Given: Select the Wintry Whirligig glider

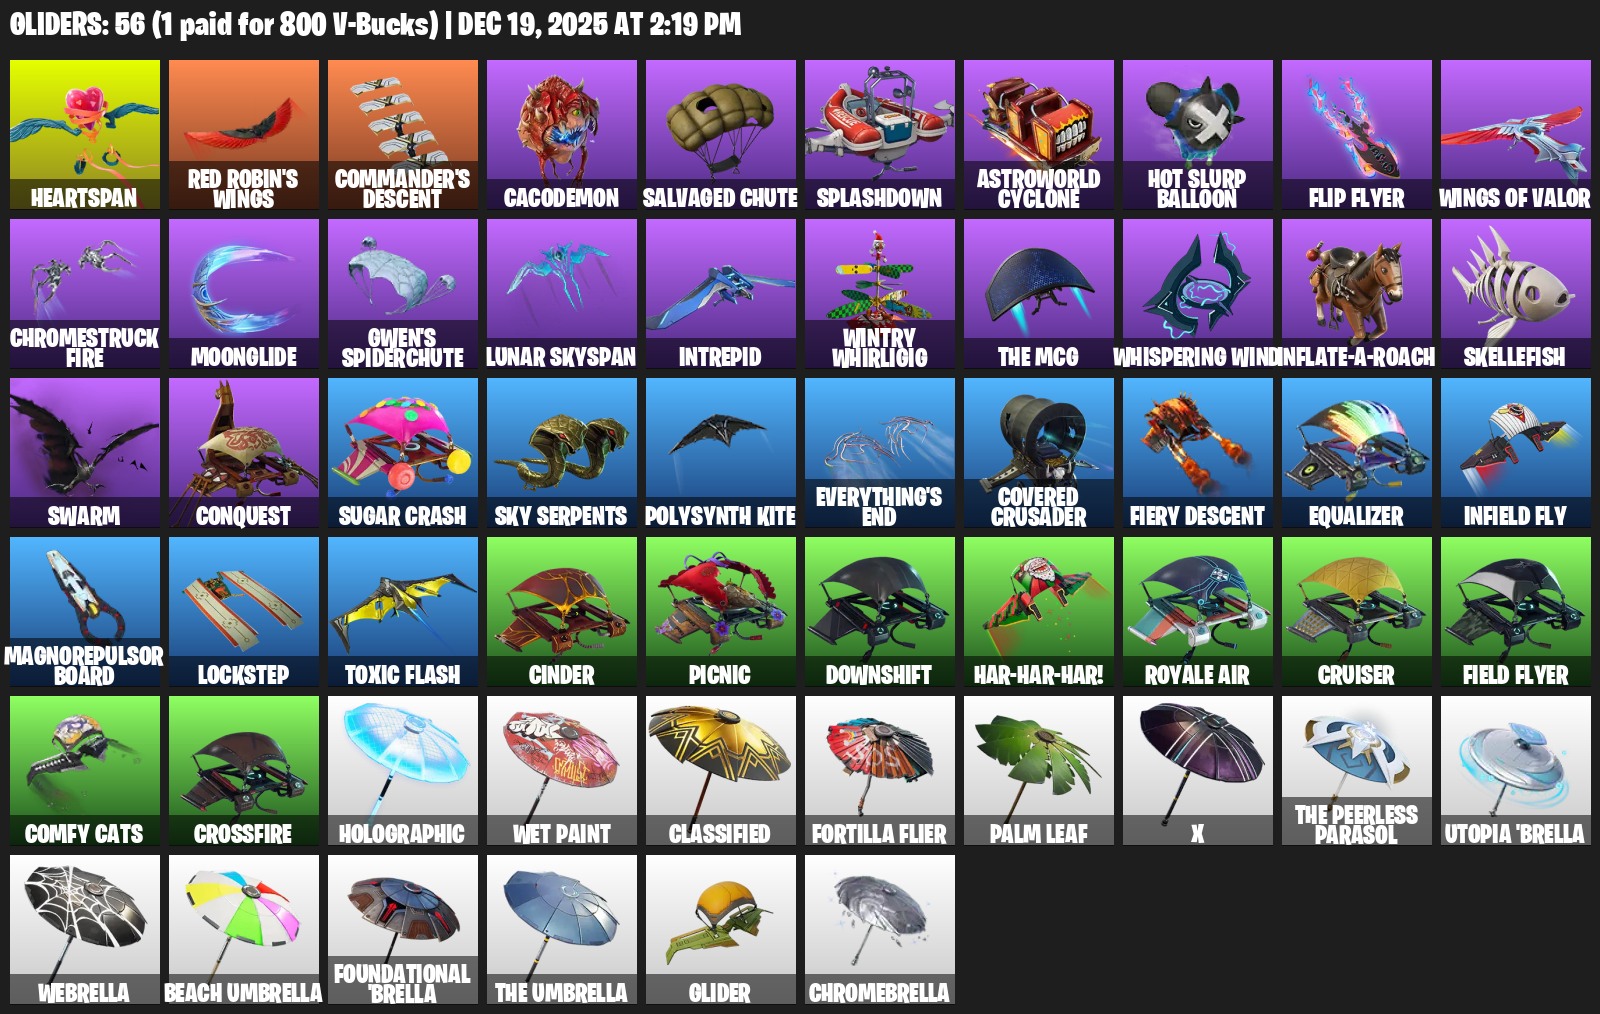Looking at the screenshot, I should pyautogui.click(x=880, y=294).
